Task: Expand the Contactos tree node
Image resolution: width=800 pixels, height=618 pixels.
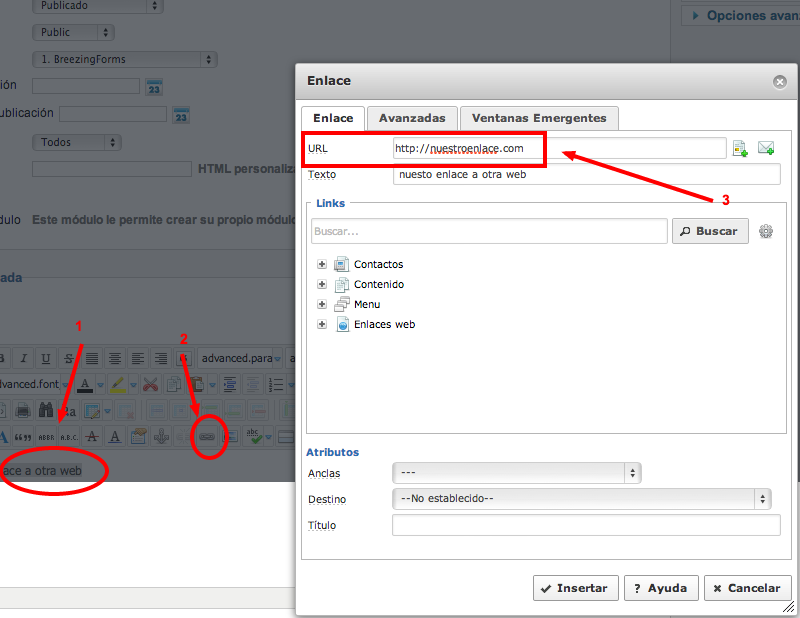Action: [322, 264]
